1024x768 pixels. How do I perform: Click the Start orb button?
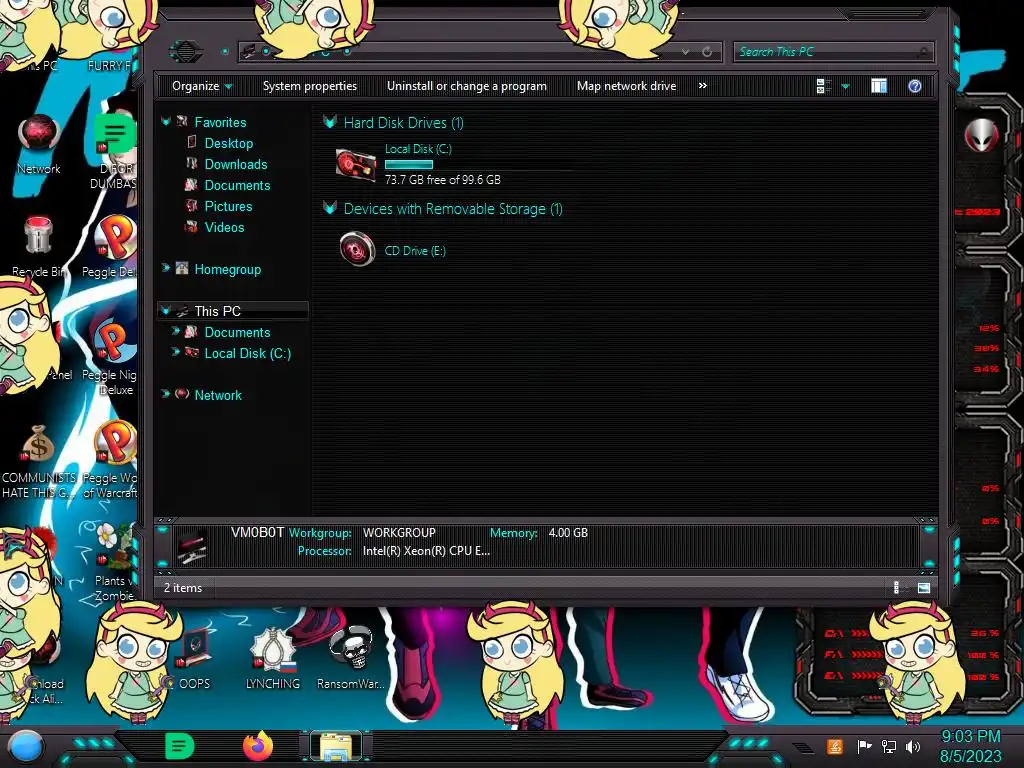coord(26,746)
